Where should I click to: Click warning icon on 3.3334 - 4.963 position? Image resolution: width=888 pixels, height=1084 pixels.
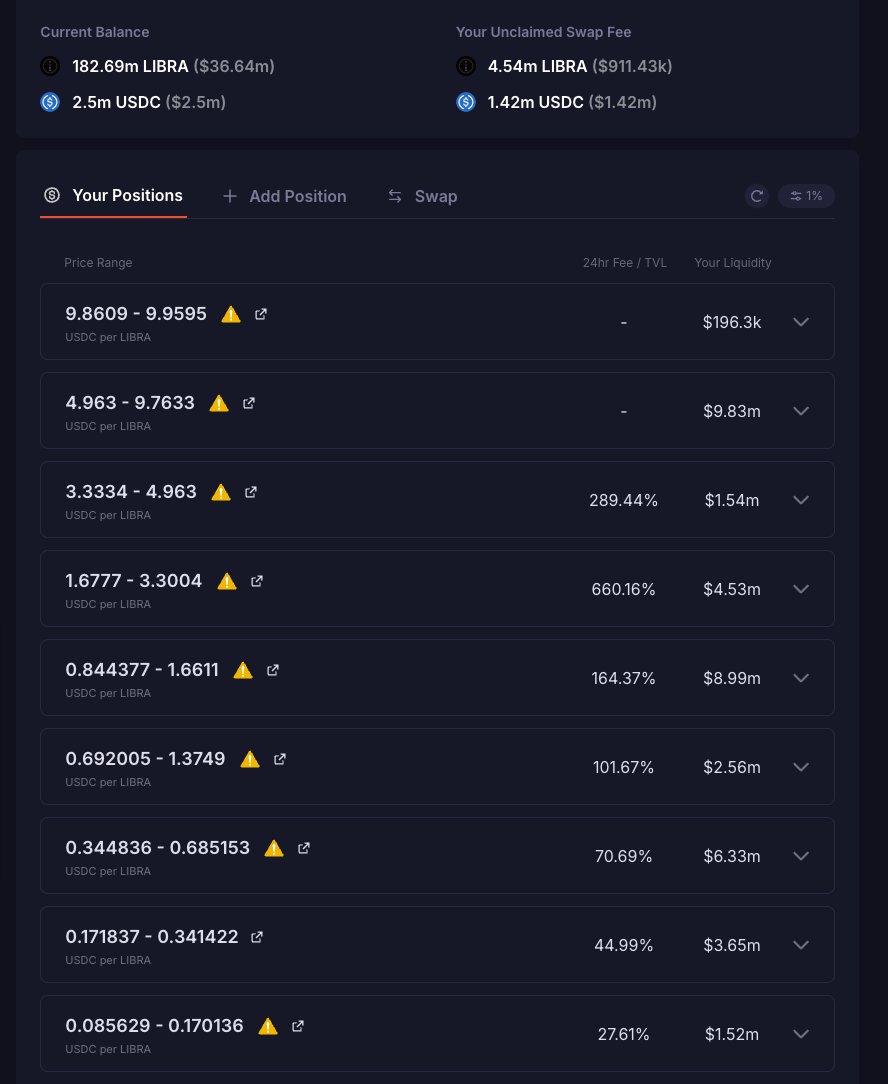tap(221, 492)
